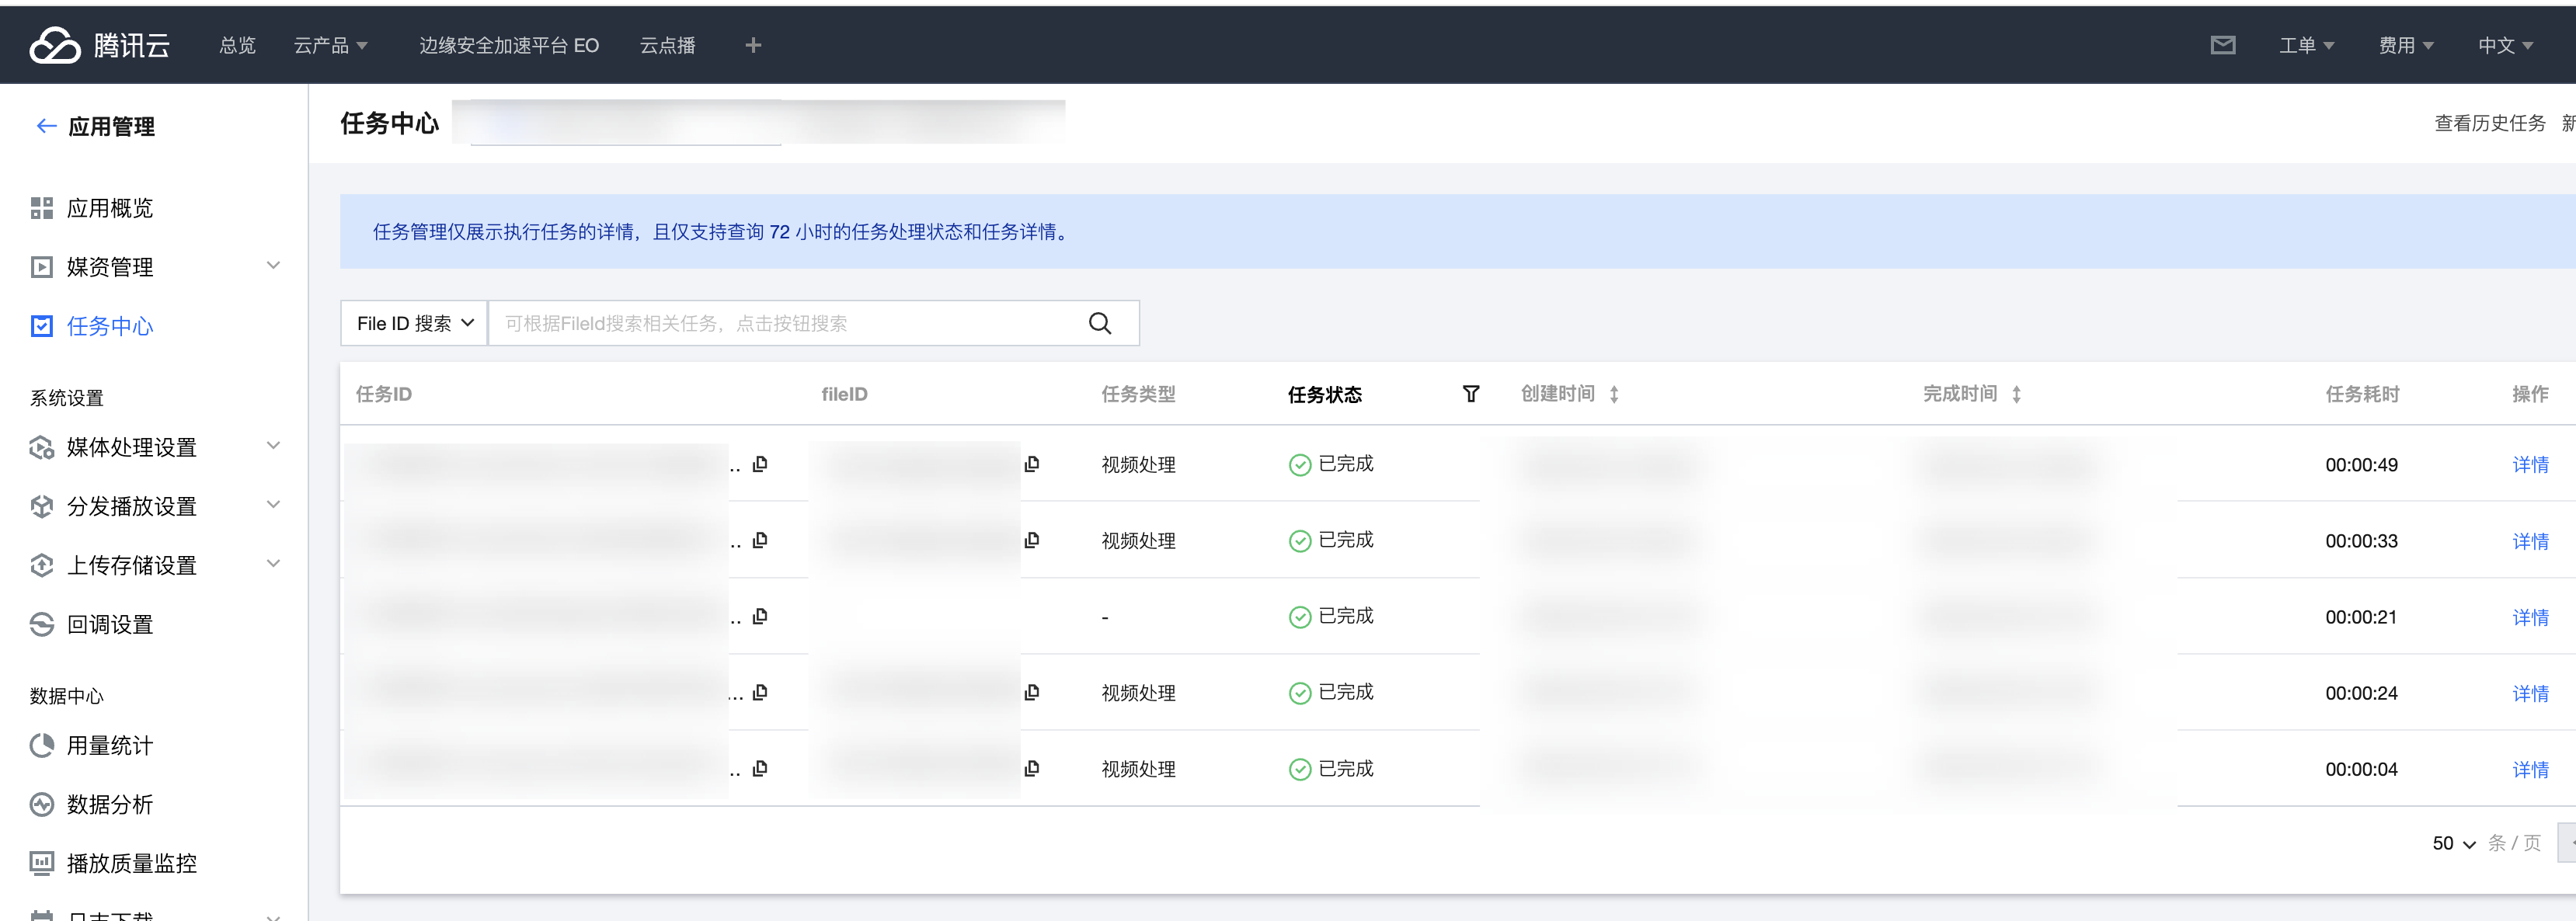Image resolution: width=2576 pixels, height=921 pixels.
Task: Expand the 媒资管理 sidebar section
Action: 272,266
